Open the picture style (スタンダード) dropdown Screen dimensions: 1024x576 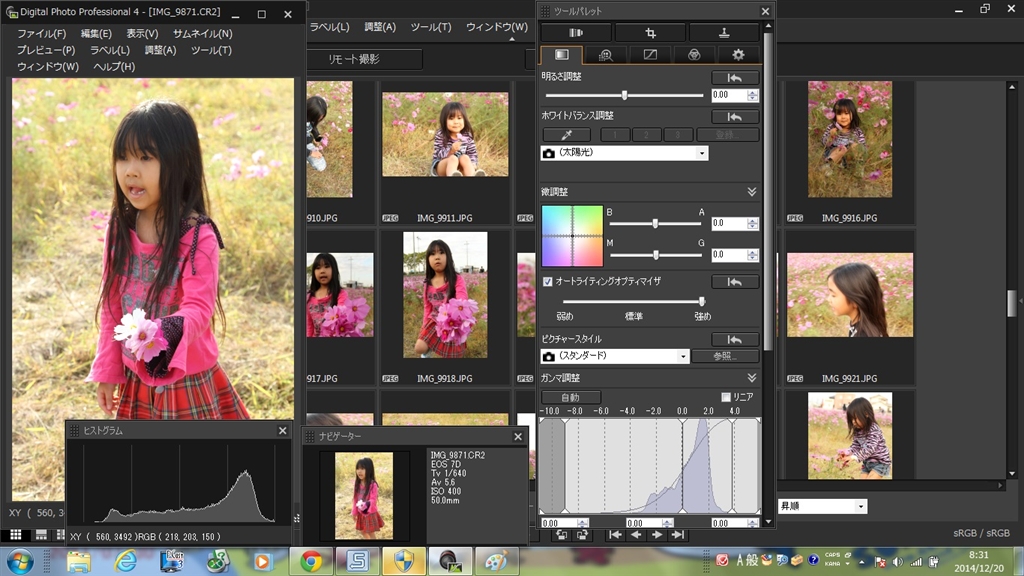tap(684, 356)
